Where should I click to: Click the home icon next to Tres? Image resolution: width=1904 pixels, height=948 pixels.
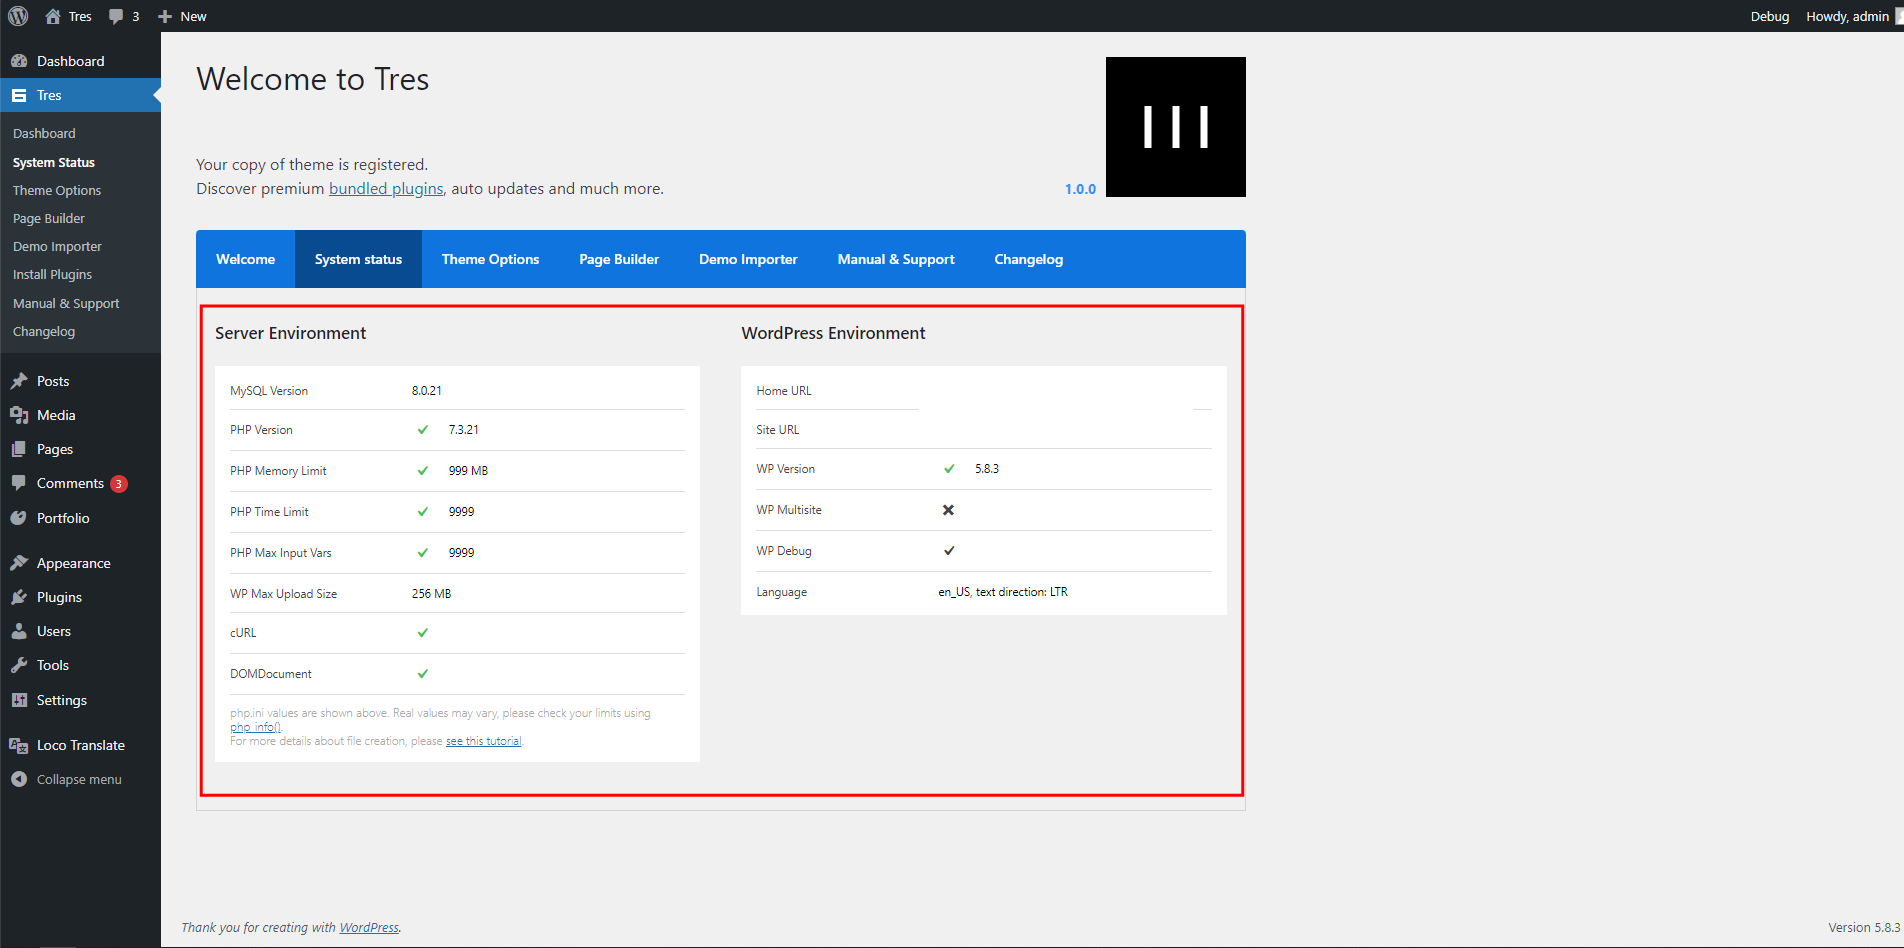click(x=53, y=16)
